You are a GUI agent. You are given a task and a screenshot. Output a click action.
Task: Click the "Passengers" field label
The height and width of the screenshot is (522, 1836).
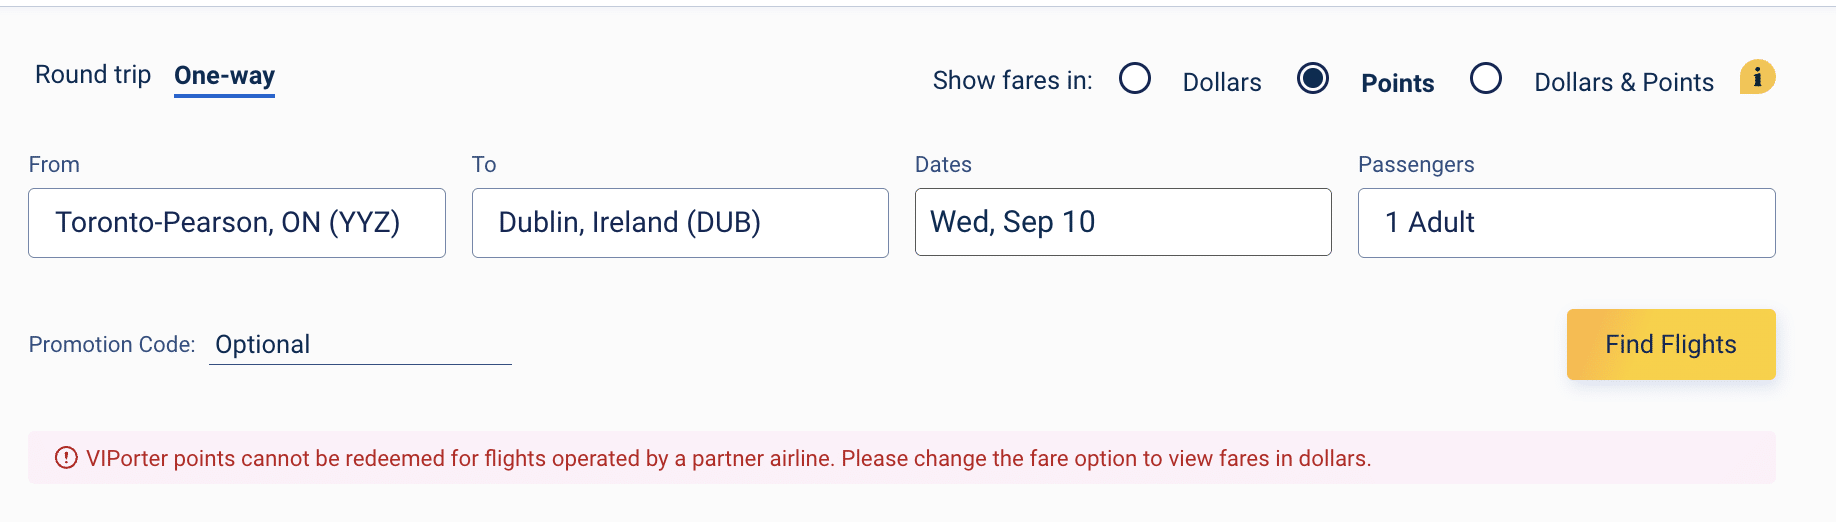coord(1416,165)
